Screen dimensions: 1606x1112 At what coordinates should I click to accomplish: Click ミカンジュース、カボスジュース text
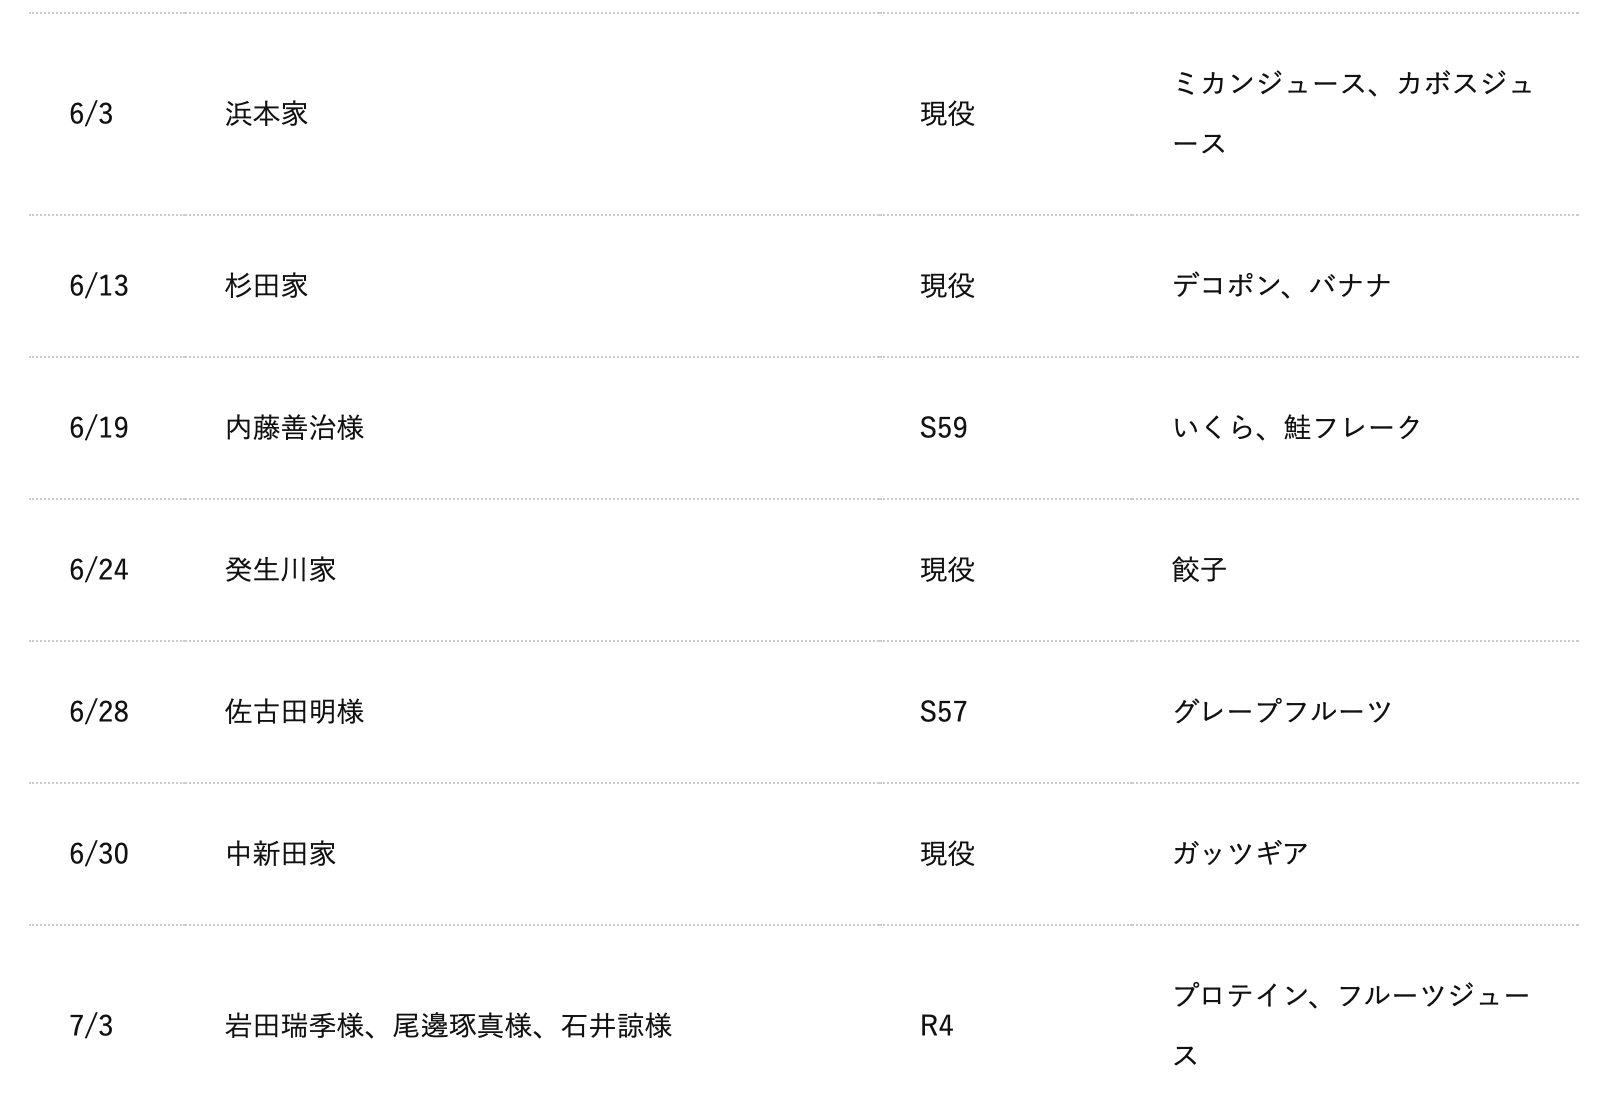click(x=1352, y=114)
